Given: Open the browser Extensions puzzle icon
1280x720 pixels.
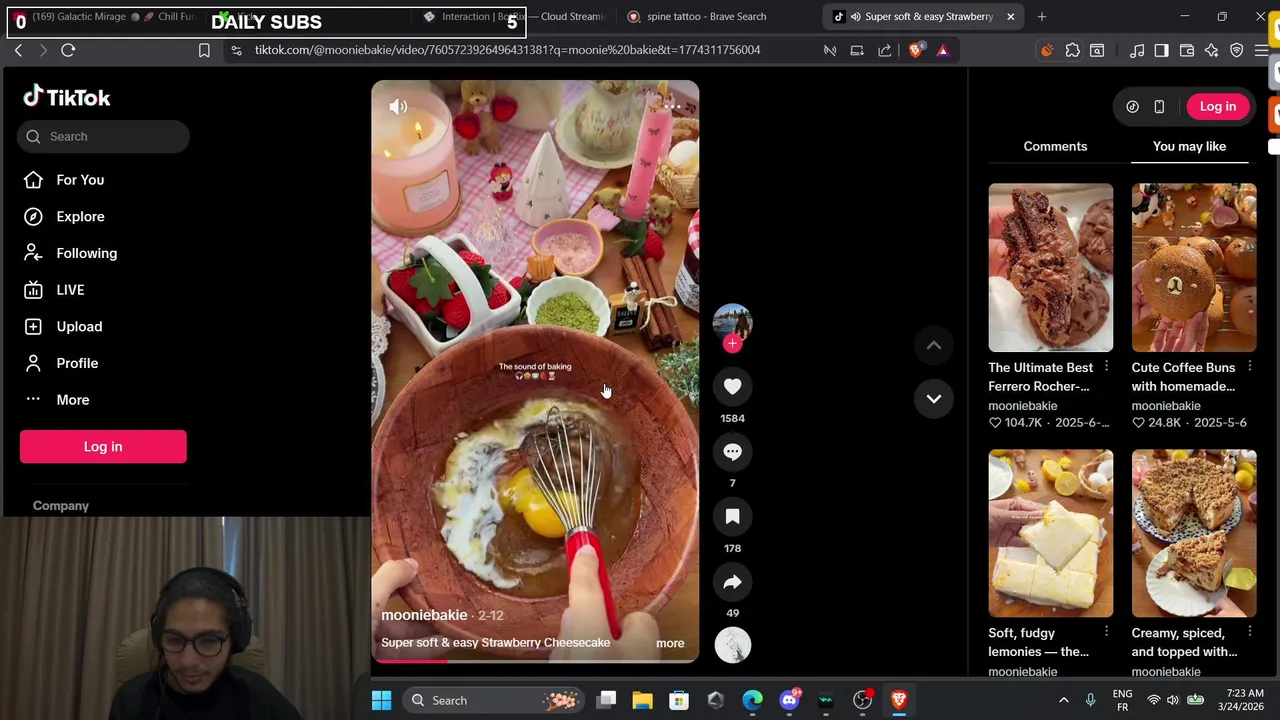Looking at the screenshot, I should pos(1072,50).
